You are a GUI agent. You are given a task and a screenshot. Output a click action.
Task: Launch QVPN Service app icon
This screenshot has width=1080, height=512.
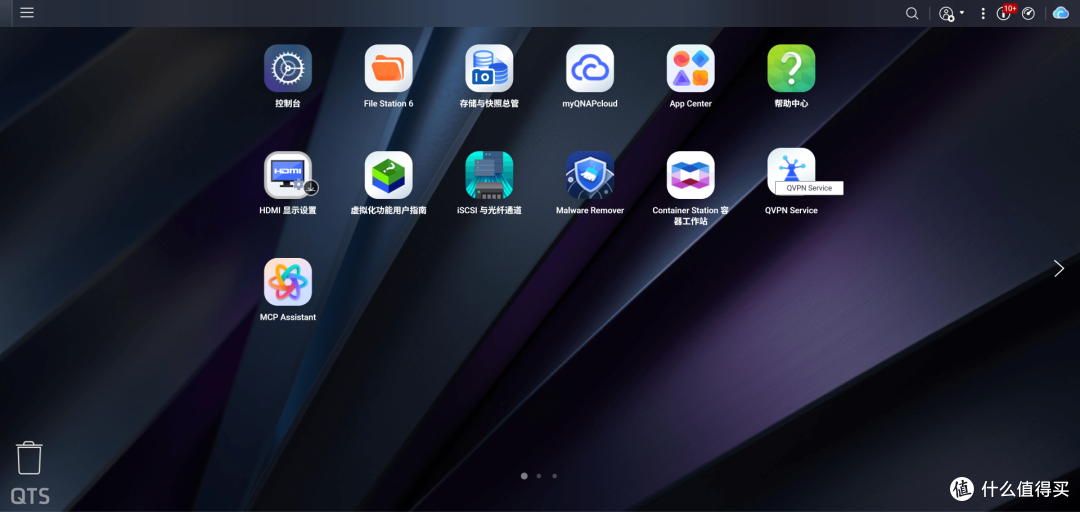tap(791, 171)
